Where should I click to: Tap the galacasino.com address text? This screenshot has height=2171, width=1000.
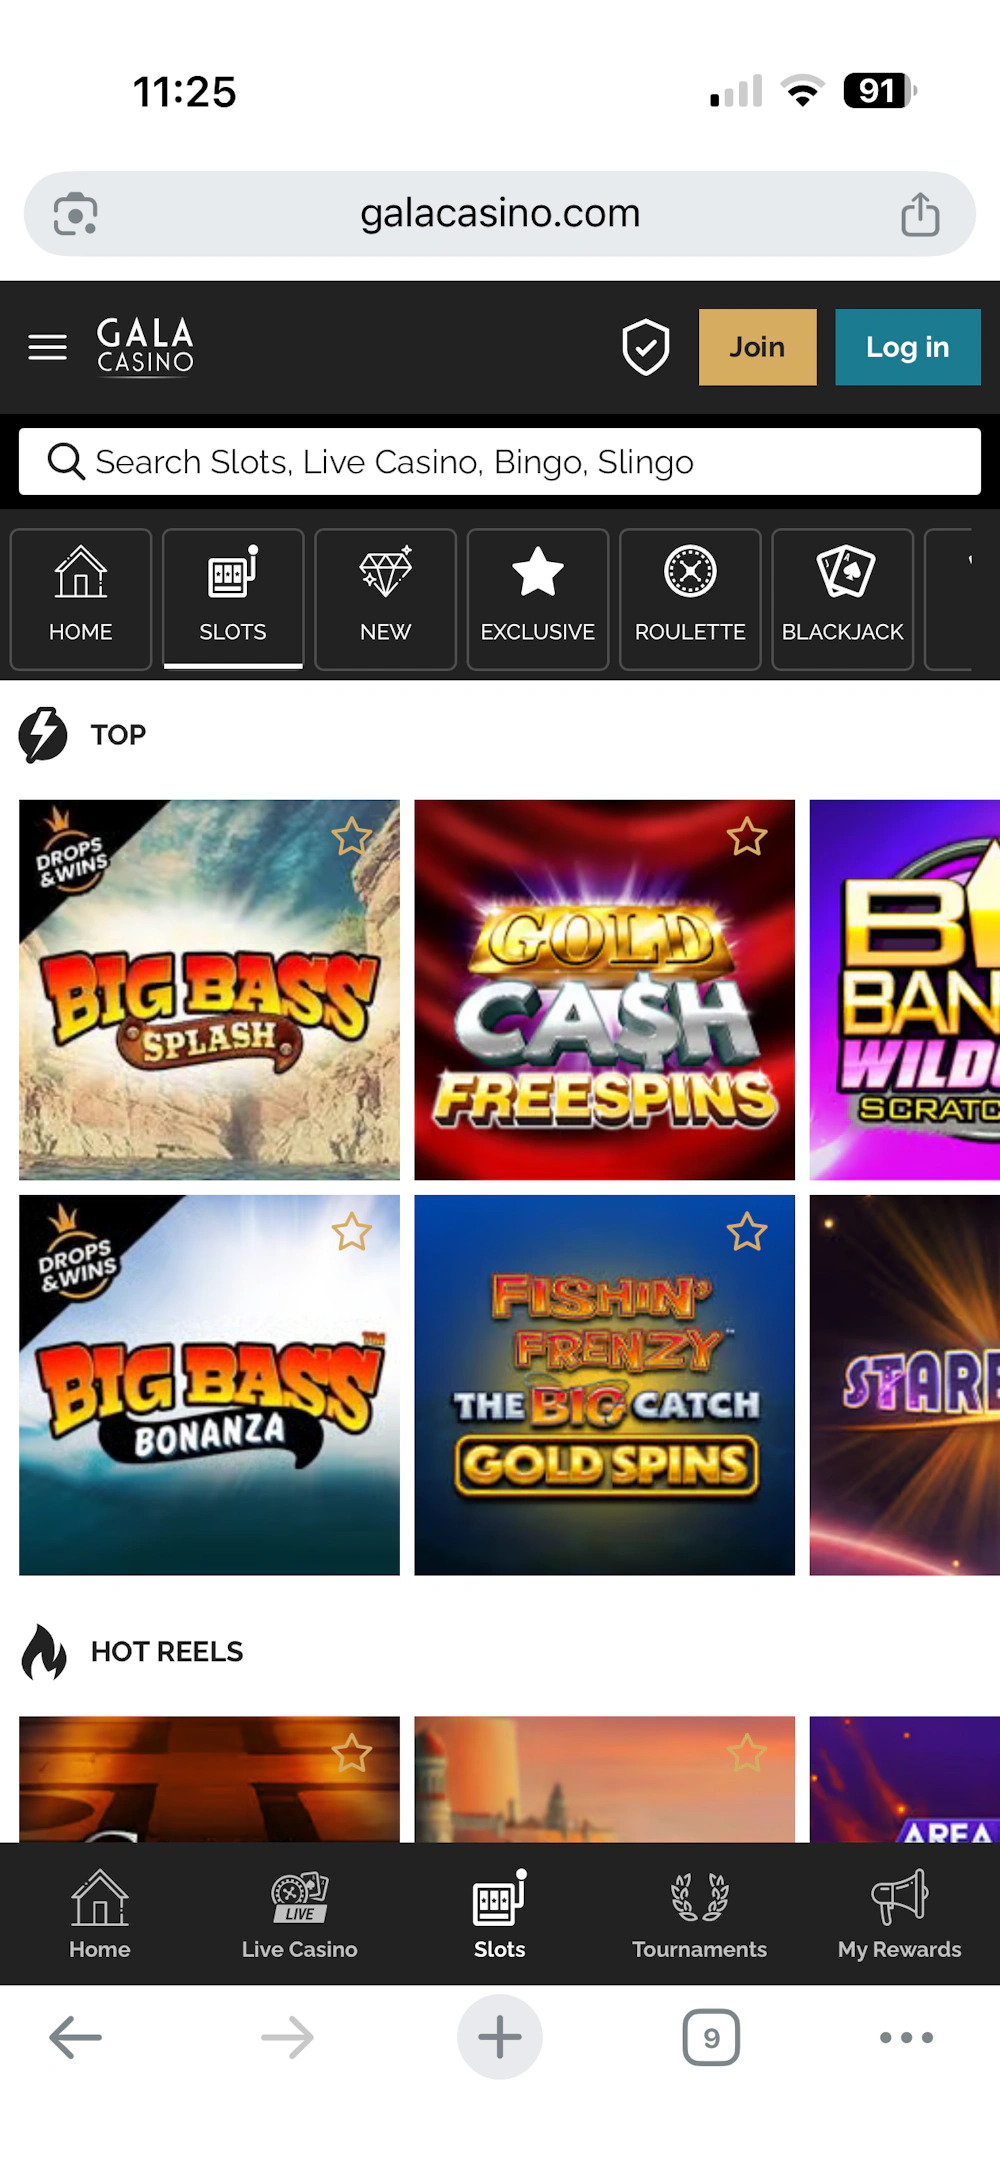coord(500,213)
